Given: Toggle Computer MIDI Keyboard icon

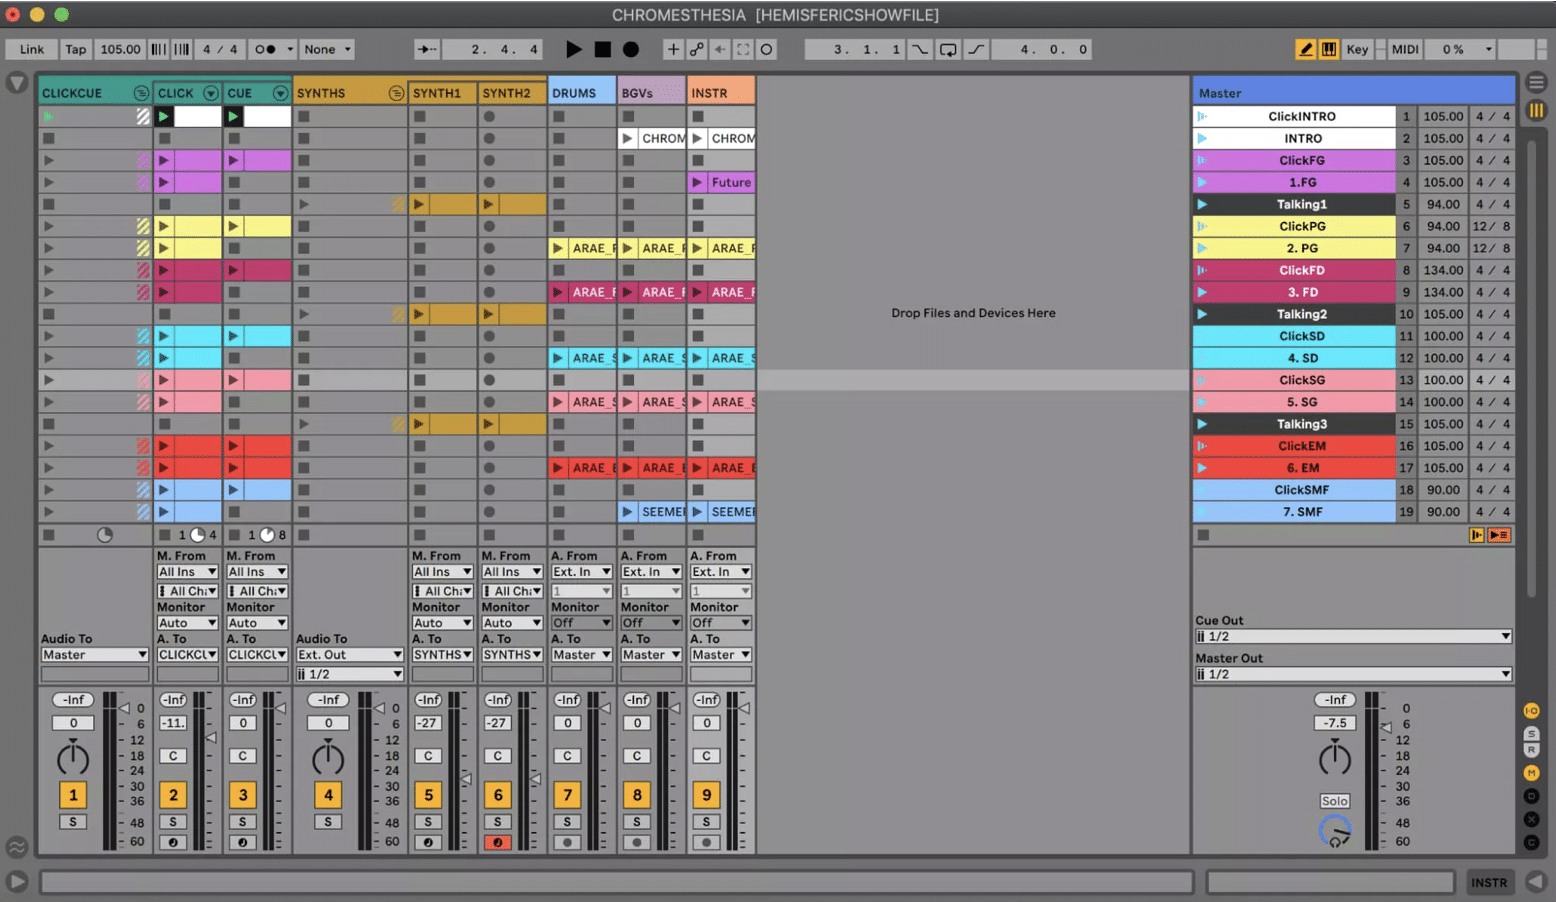Looking at the screenshot, I should [1329, 49].
